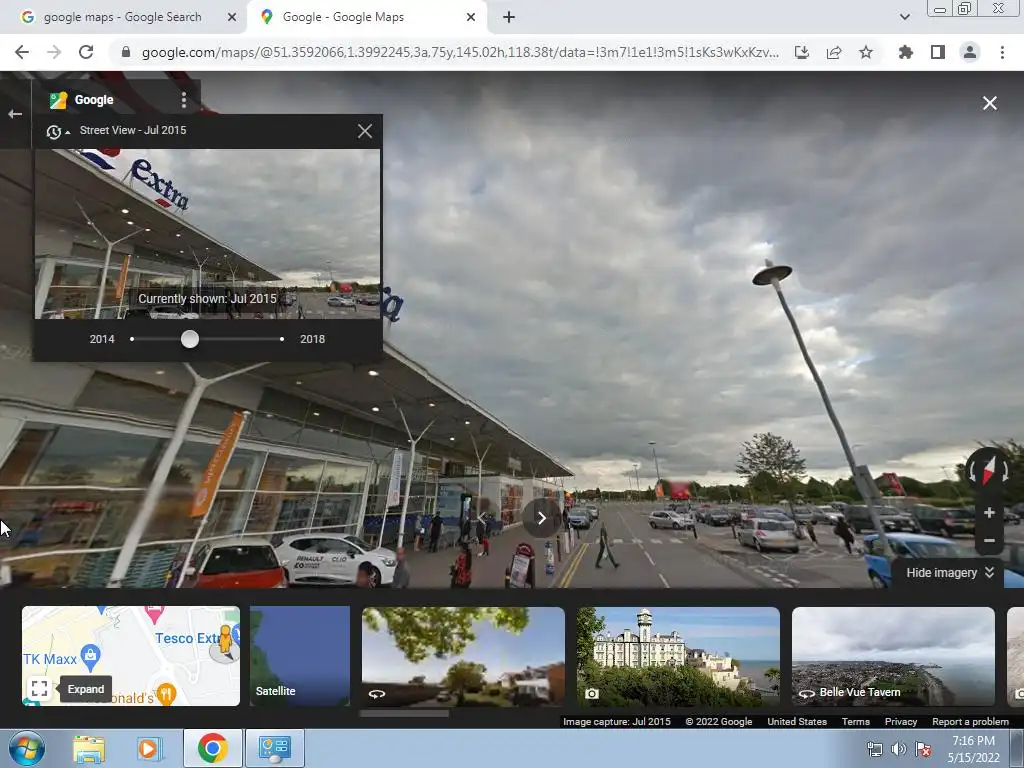
Task: Open the Terms link
Action: tap(856, 722)
